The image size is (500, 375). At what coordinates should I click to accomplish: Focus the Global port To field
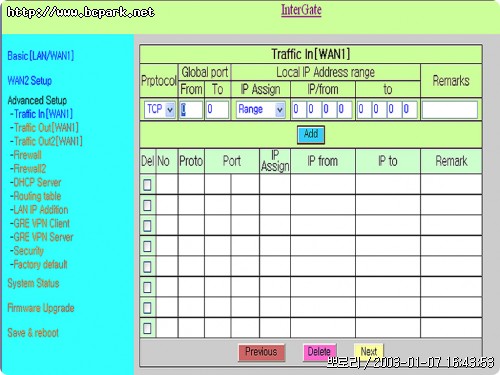pyautogui.click(x=217, y=109)
